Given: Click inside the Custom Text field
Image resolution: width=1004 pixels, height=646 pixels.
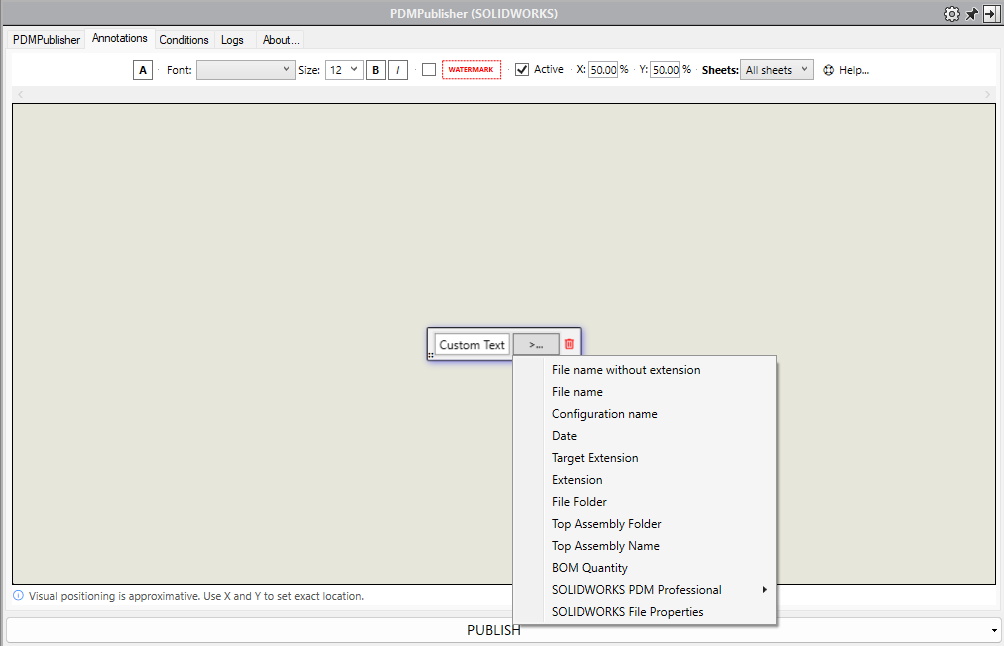Looking at the screenshot, I should click(x=471, y=343).
